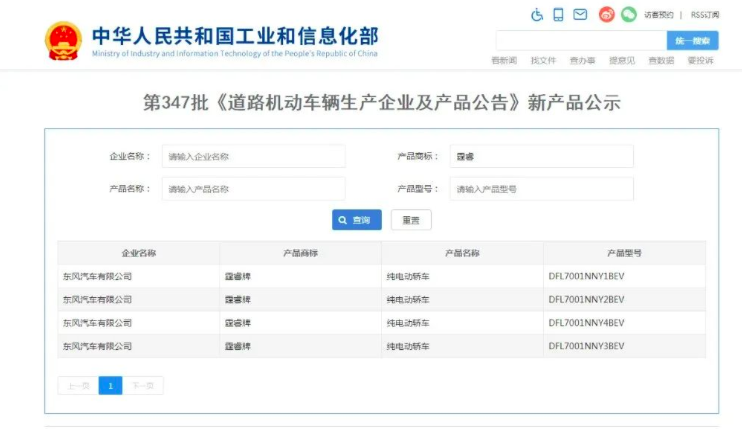Click the national emblem logo
Screen dimensions: 742x429
point(63,40)
